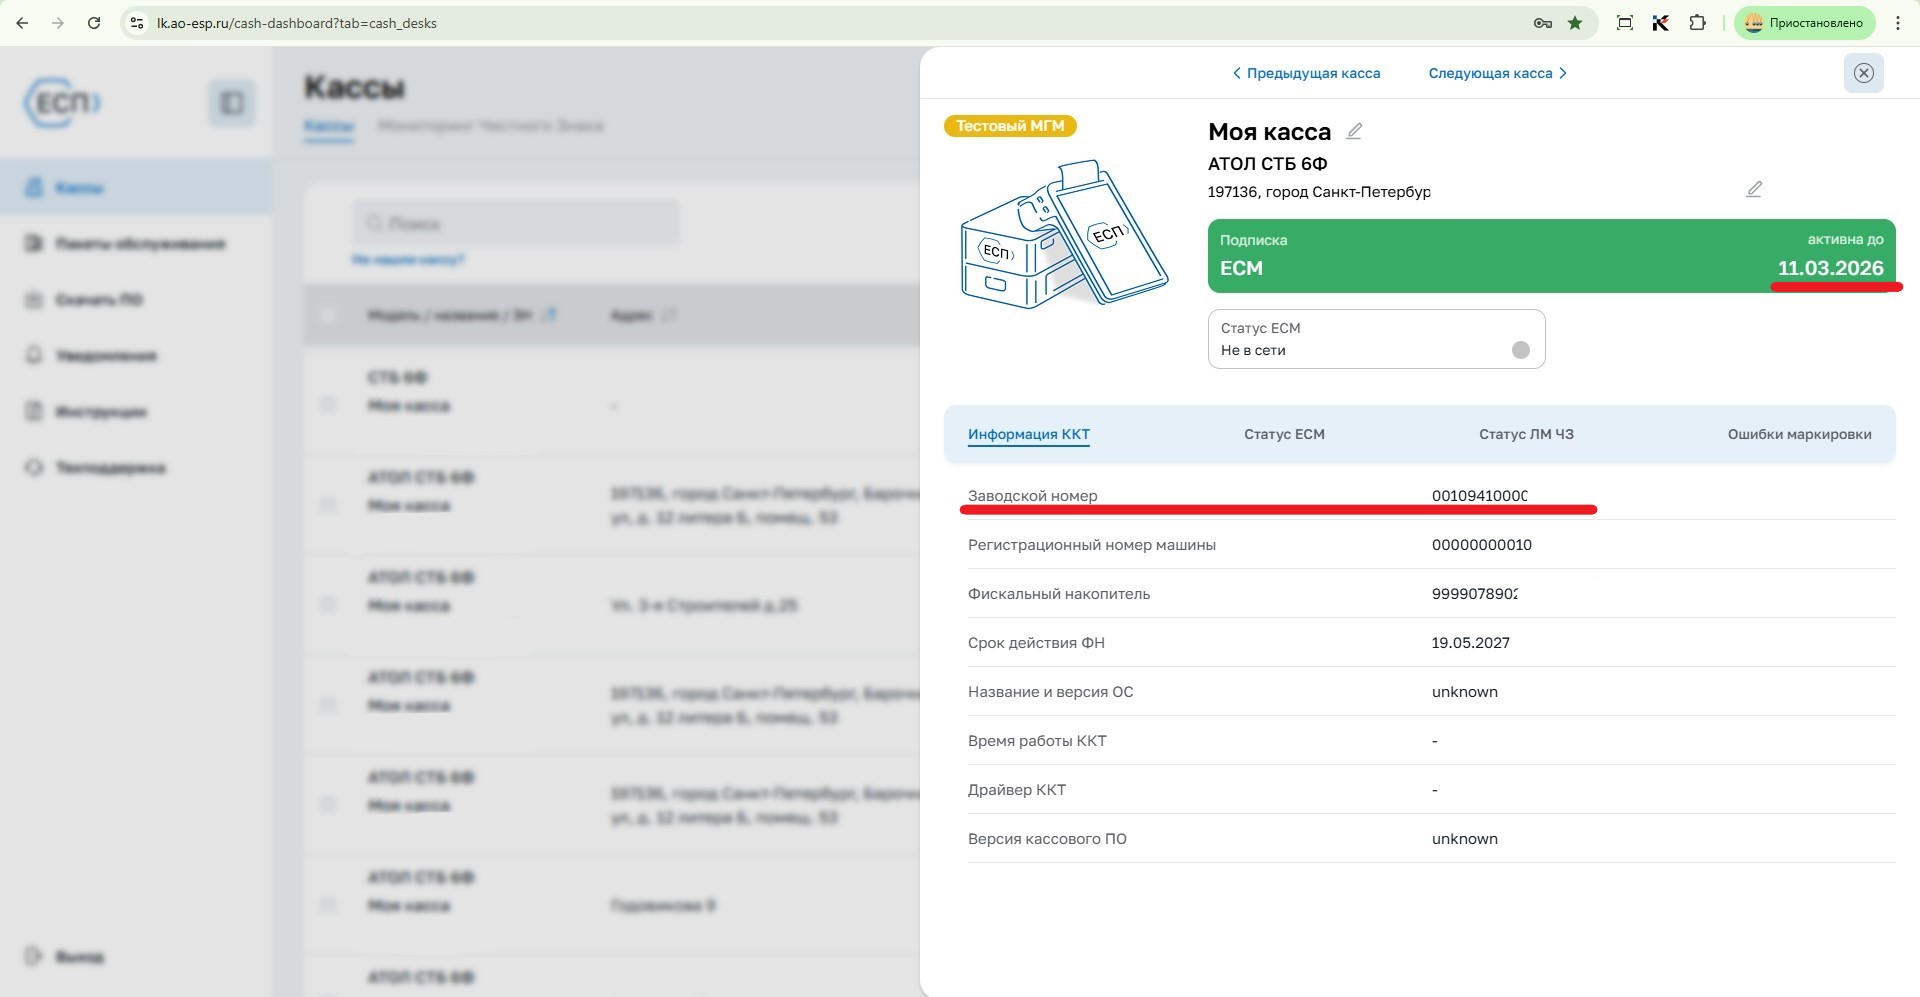The height and width of the screenshot is (997, 1920).
Task: Go to previous cash desk "Предыдущая касса"
Action: click(x=1306, y=73)
